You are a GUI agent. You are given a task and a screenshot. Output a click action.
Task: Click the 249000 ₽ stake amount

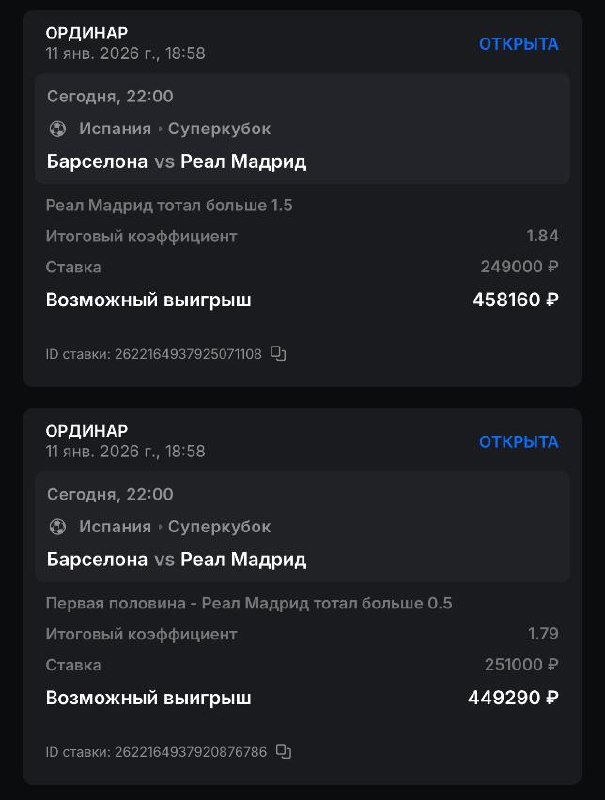pyautogui.click(x=519, y=267)
